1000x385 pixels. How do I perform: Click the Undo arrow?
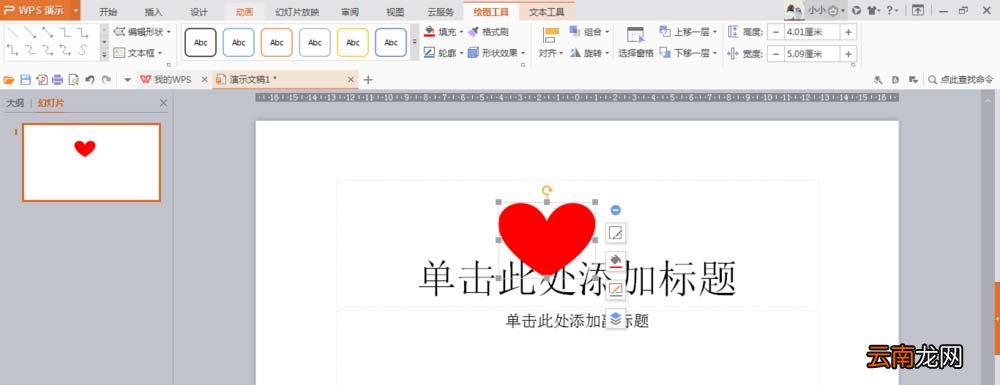[90, 80]
